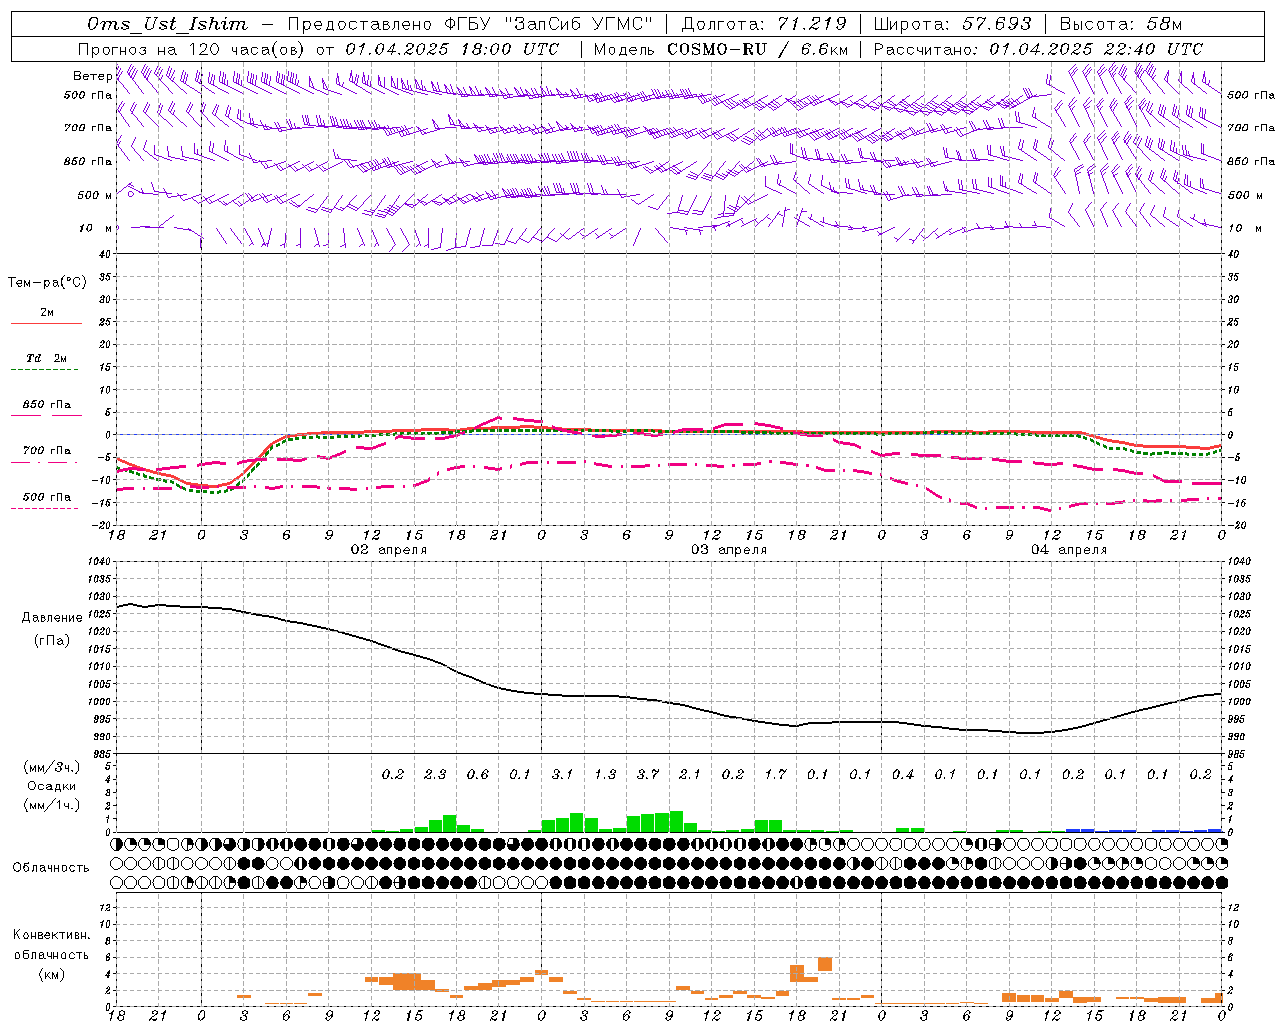Click the 02 апреля date label

(388, 550)
